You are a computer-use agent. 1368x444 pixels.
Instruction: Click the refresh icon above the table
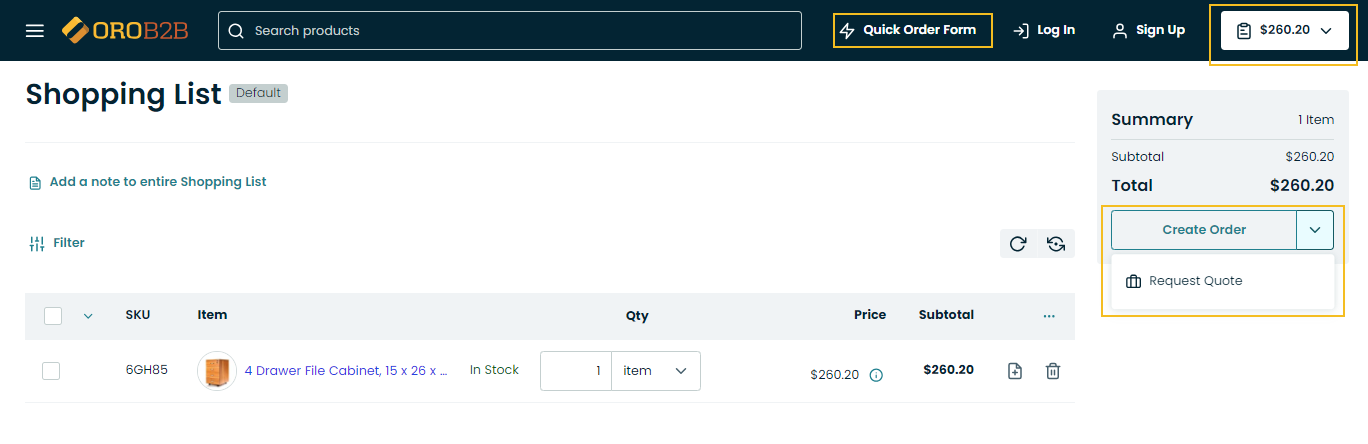(x=1018, y=244)
